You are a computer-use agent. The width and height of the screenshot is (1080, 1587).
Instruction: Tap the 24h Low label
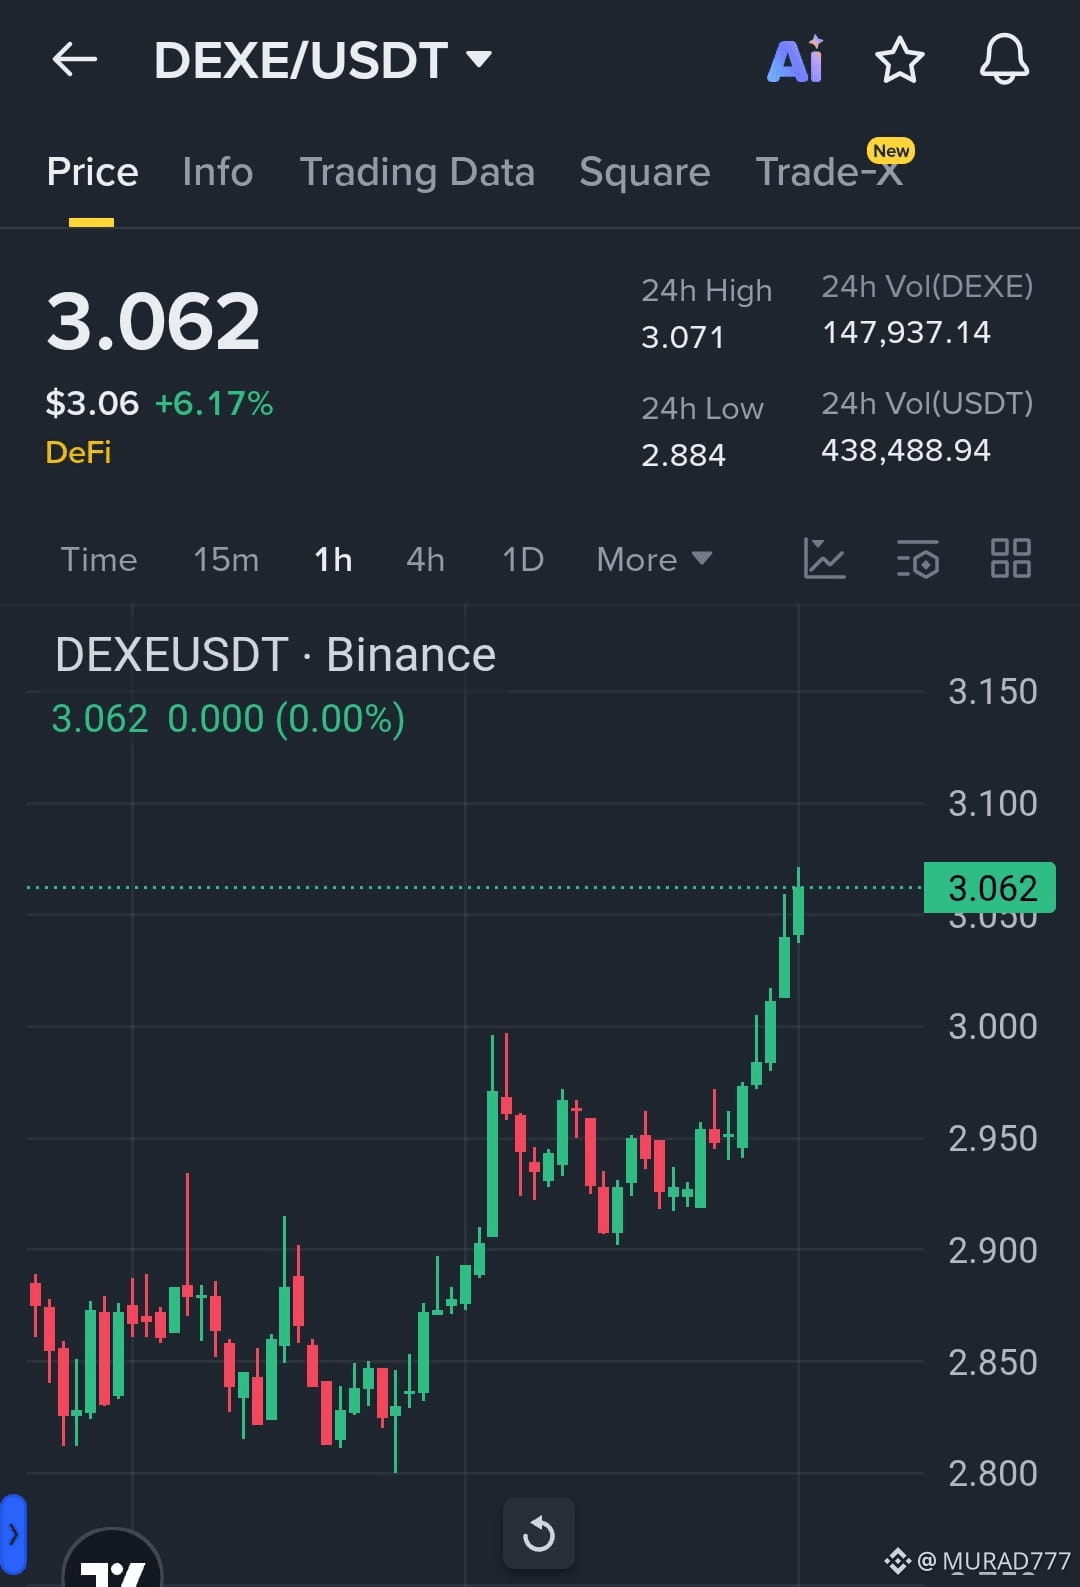pyautogui.click(x=702, y=408)
